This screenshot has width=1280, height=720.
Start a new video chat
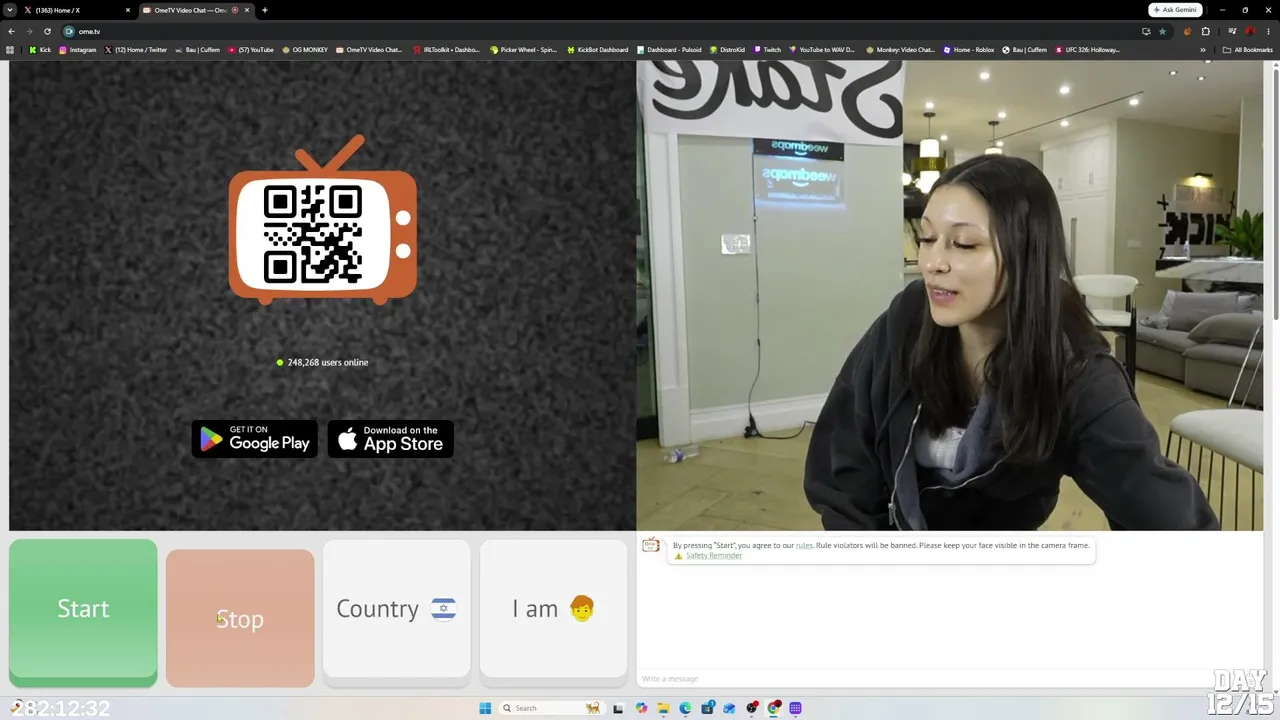click(x=83, y=612)
